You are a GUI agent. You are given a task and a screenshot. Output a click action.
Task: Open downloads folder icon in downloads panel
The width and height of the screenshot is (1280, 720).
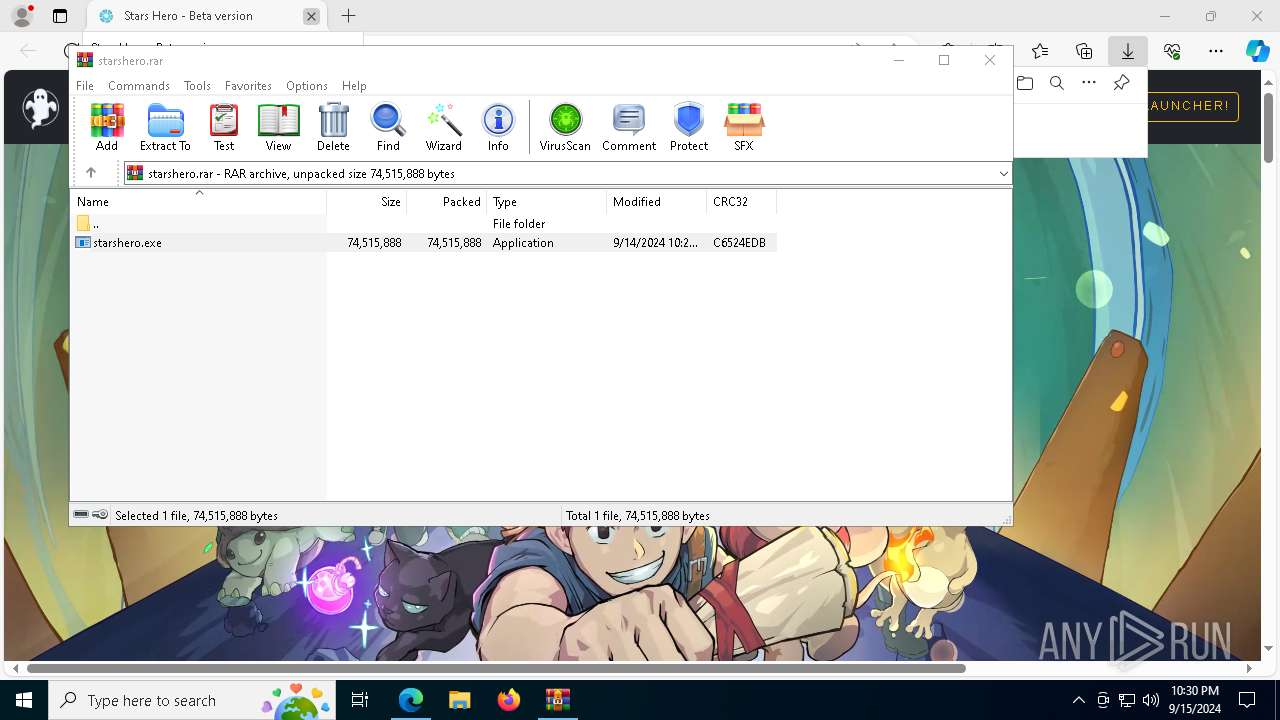pyautogui.click(x=1025, y=83)
